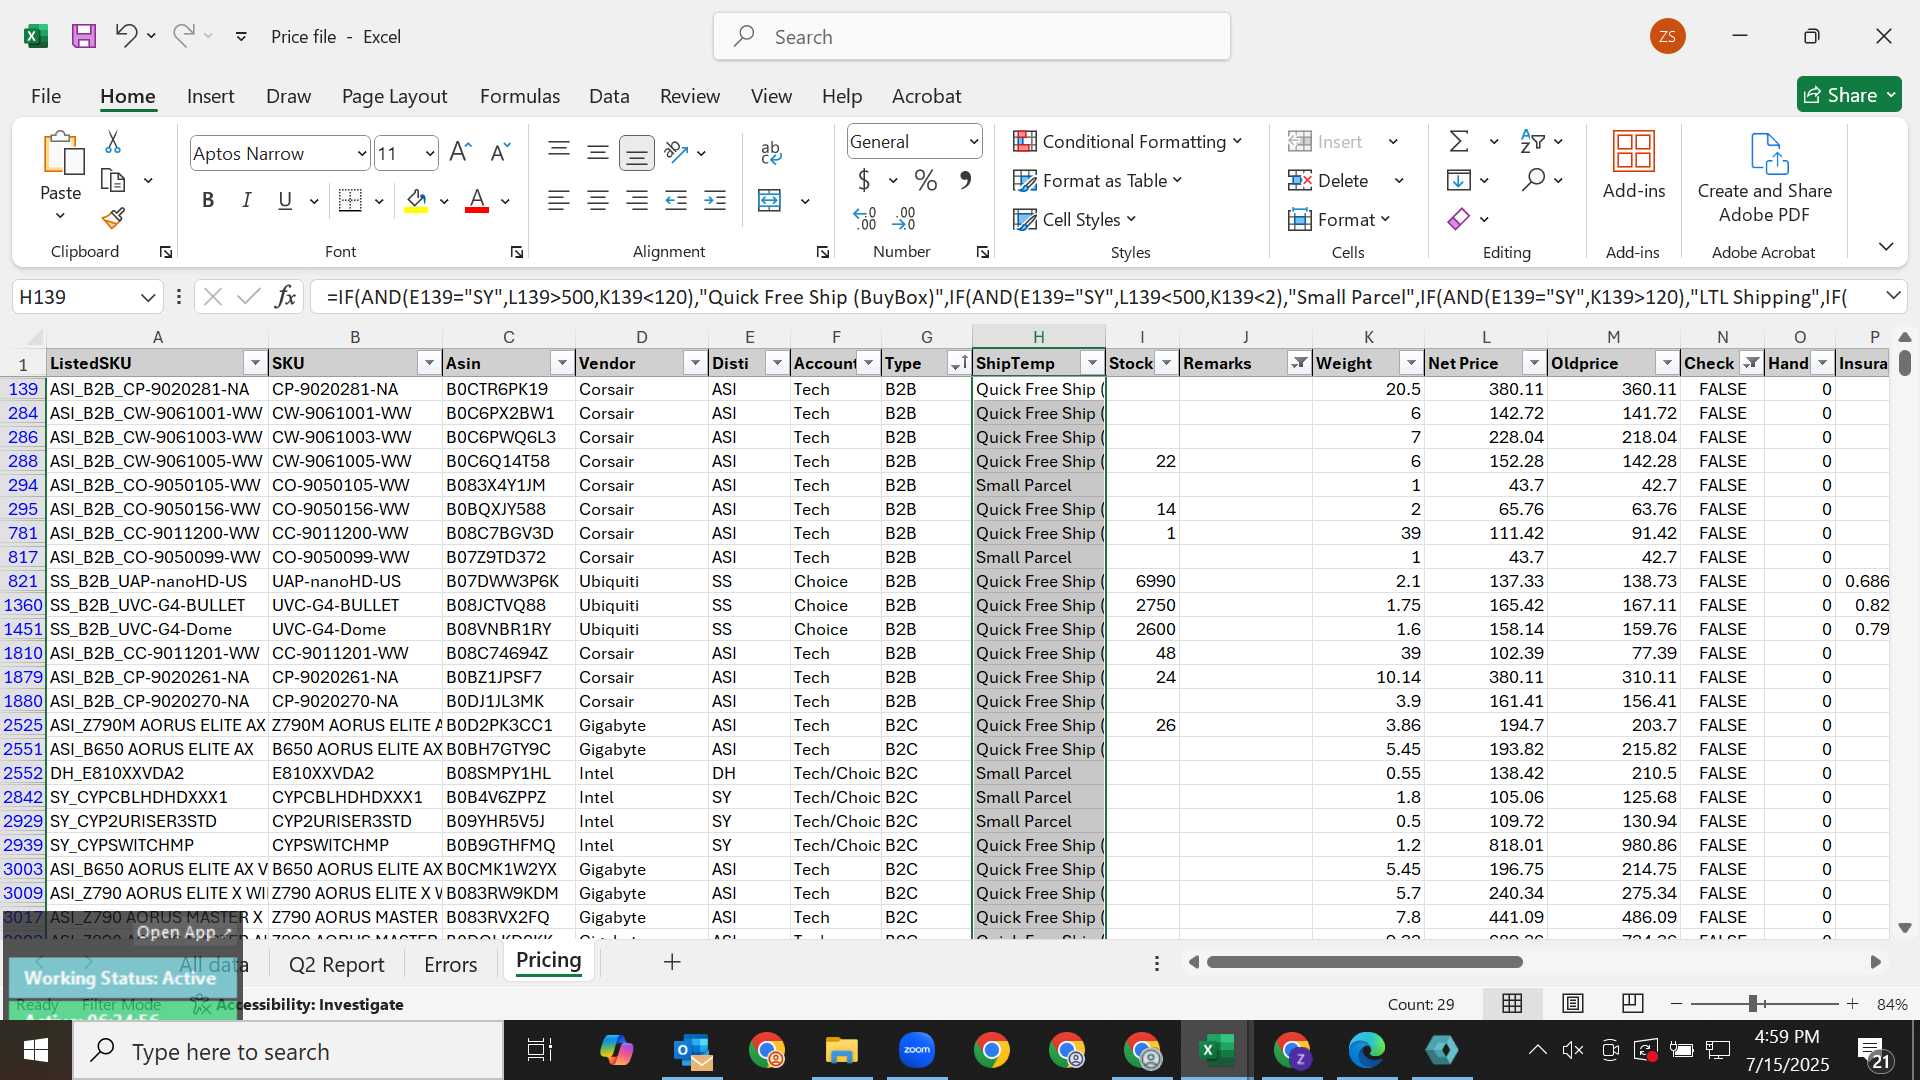Toggle Align Right alignment
The height and width of the screenshot is (1080, 1920).
click(x=636, y=200)
